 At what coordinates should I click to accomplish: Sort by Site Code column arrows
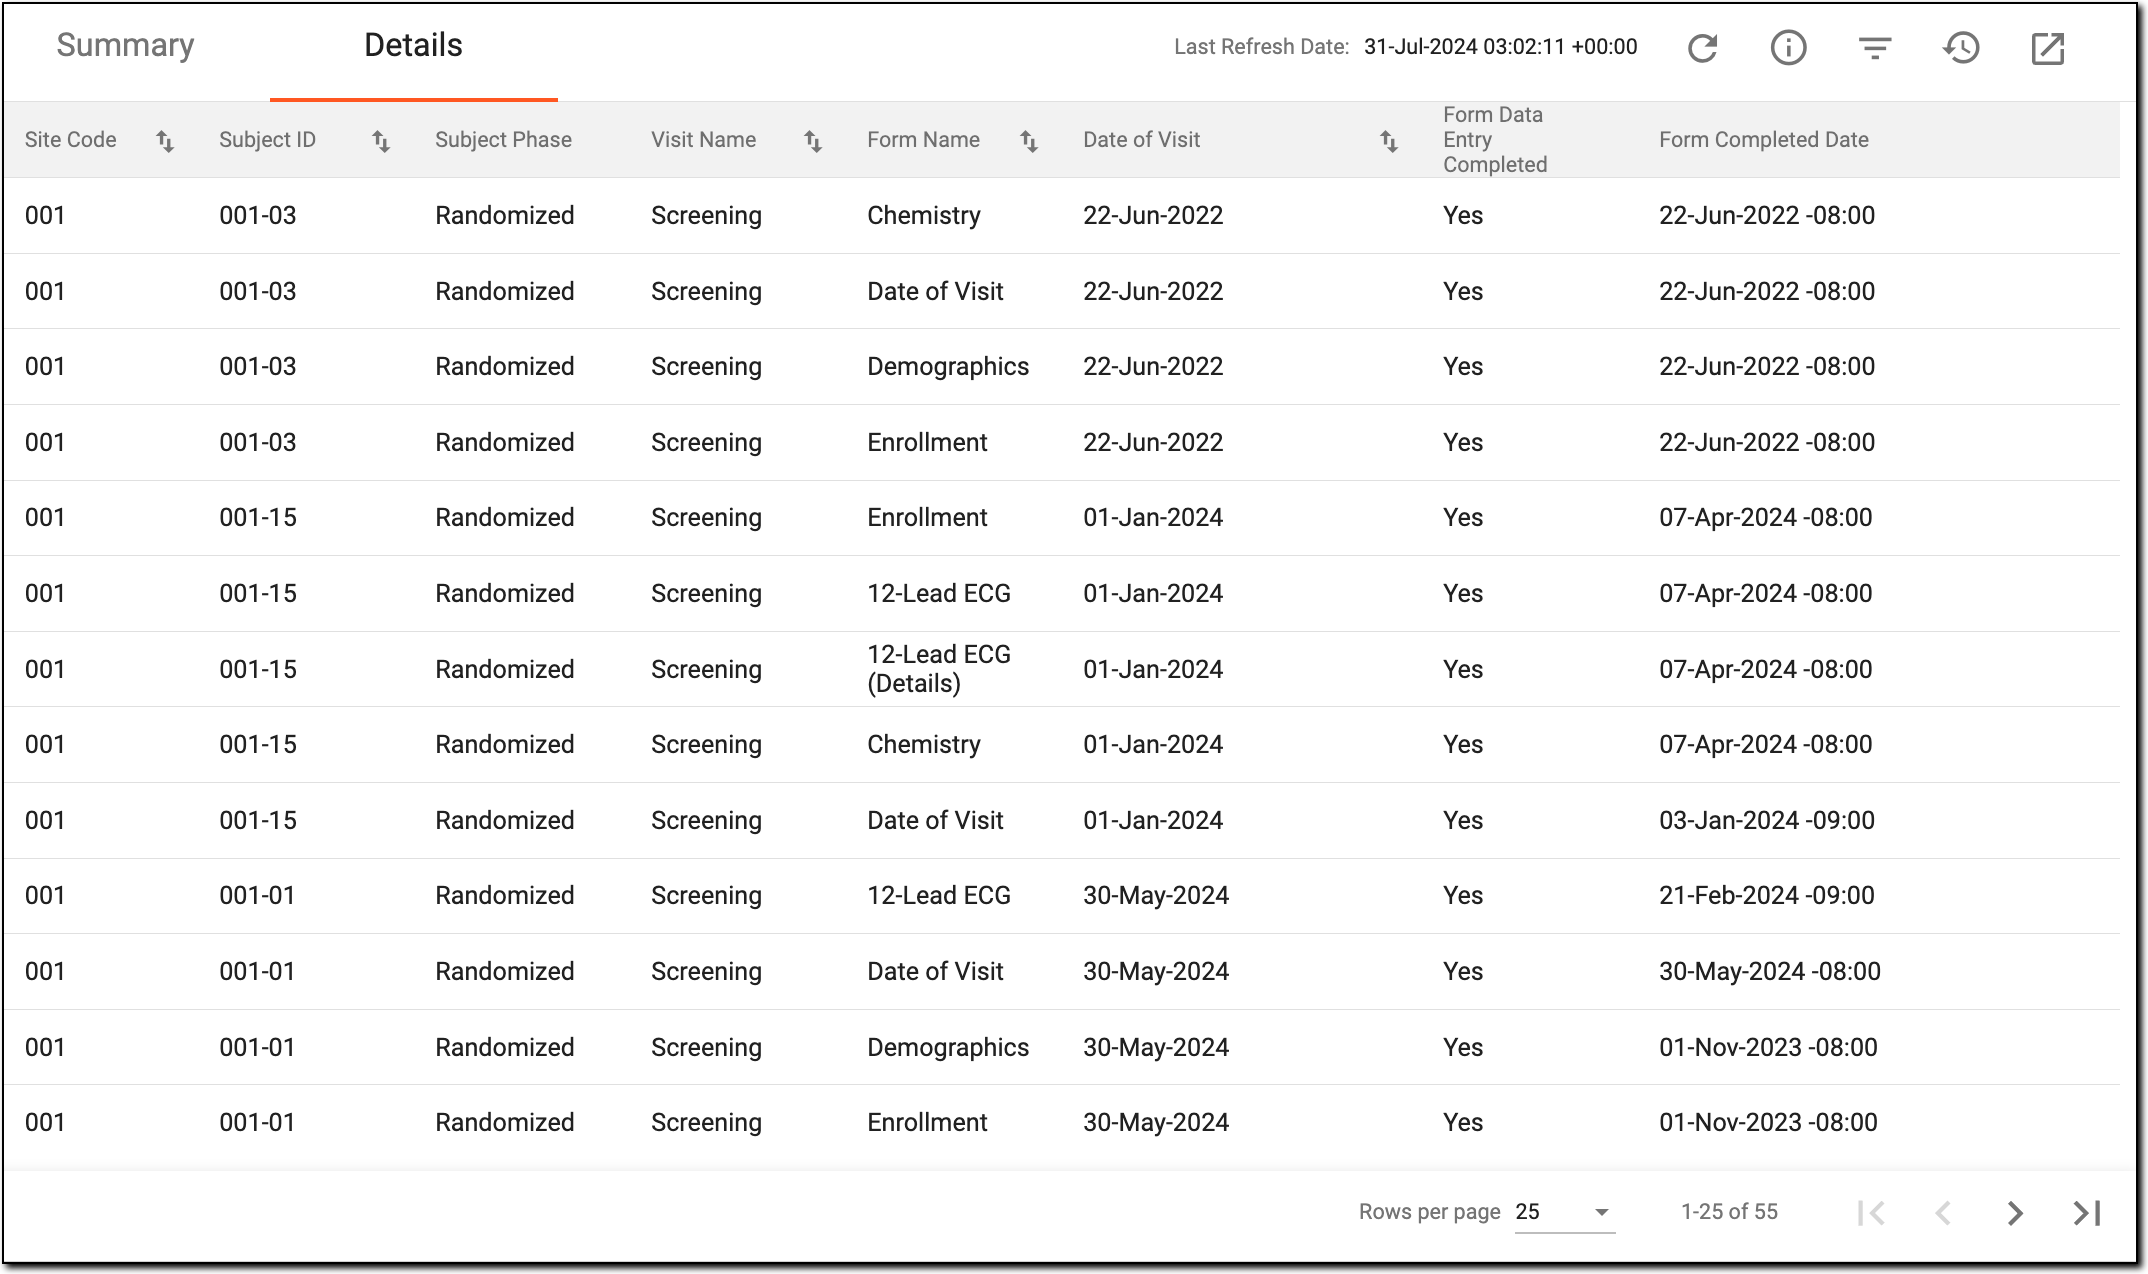165,141
